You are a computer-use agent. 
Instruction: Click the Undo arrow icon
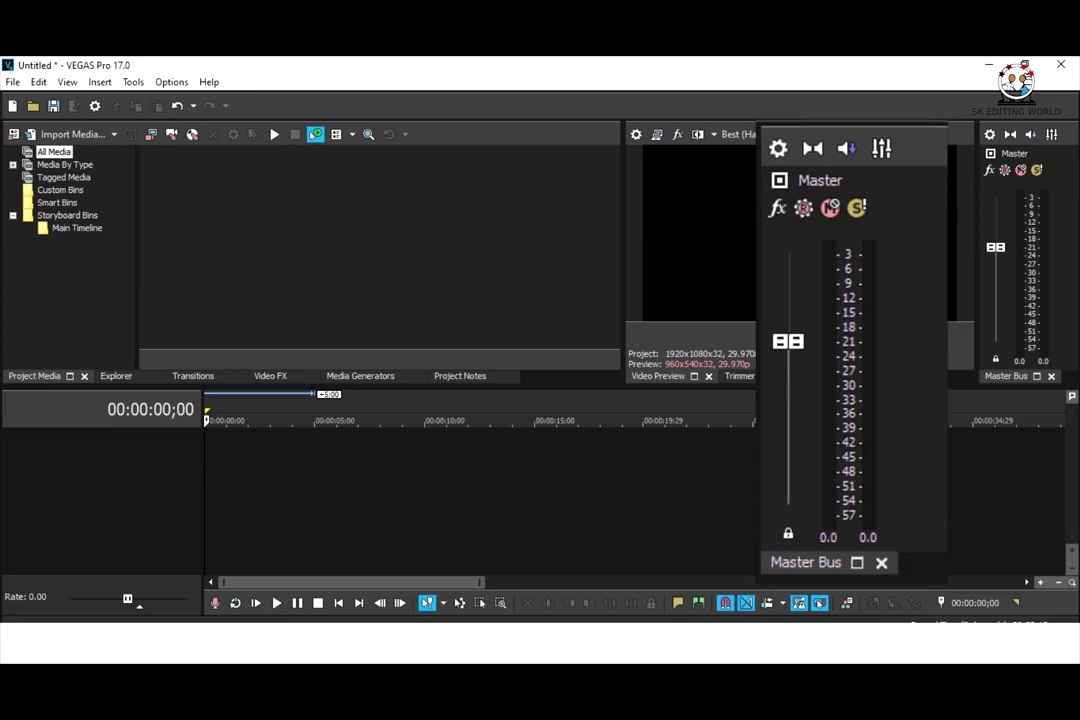(177, 106)
